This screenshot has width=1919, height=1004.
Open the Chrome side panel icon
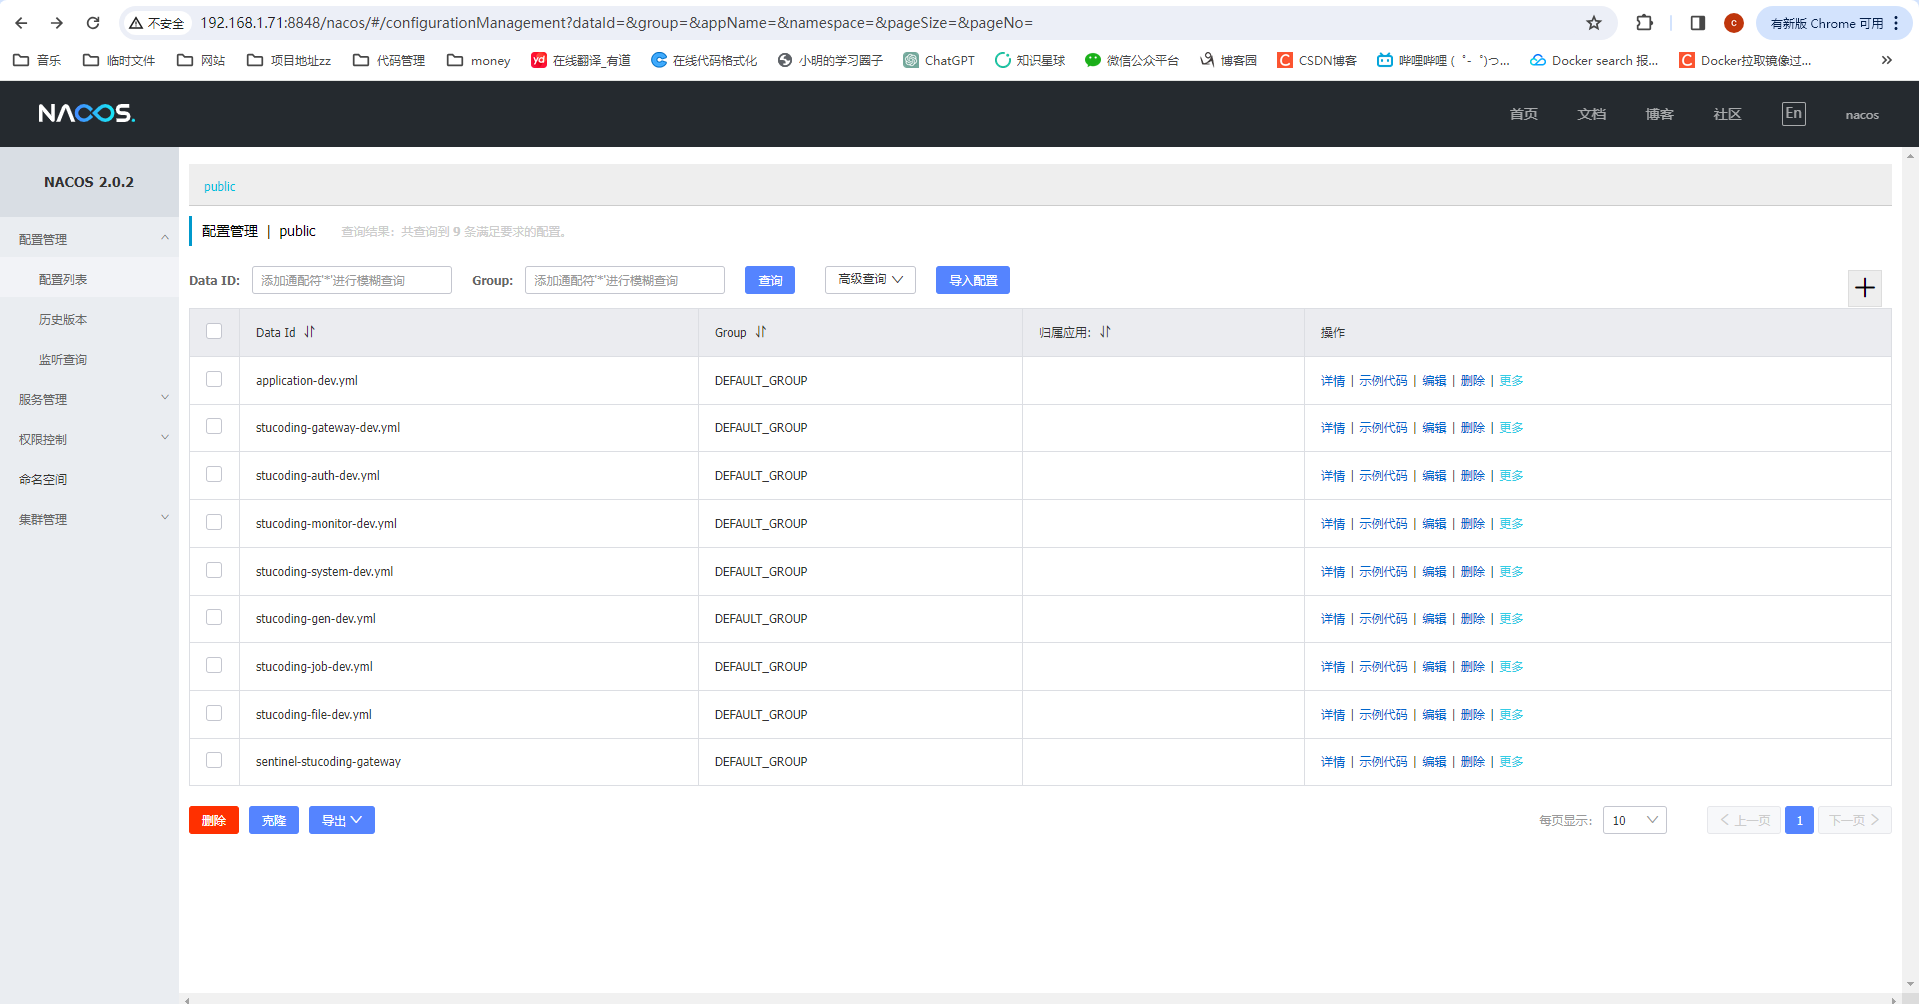click(x=1697, y=23)
